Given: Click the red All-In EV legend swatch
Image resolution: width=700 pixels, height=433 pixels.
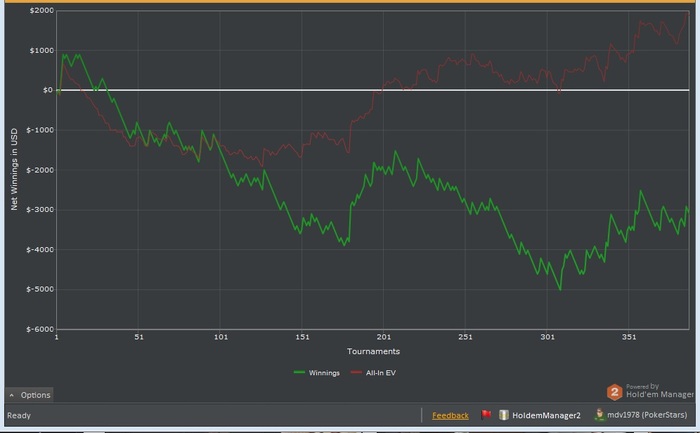Looking at the screenshot, I should (356, 372).
